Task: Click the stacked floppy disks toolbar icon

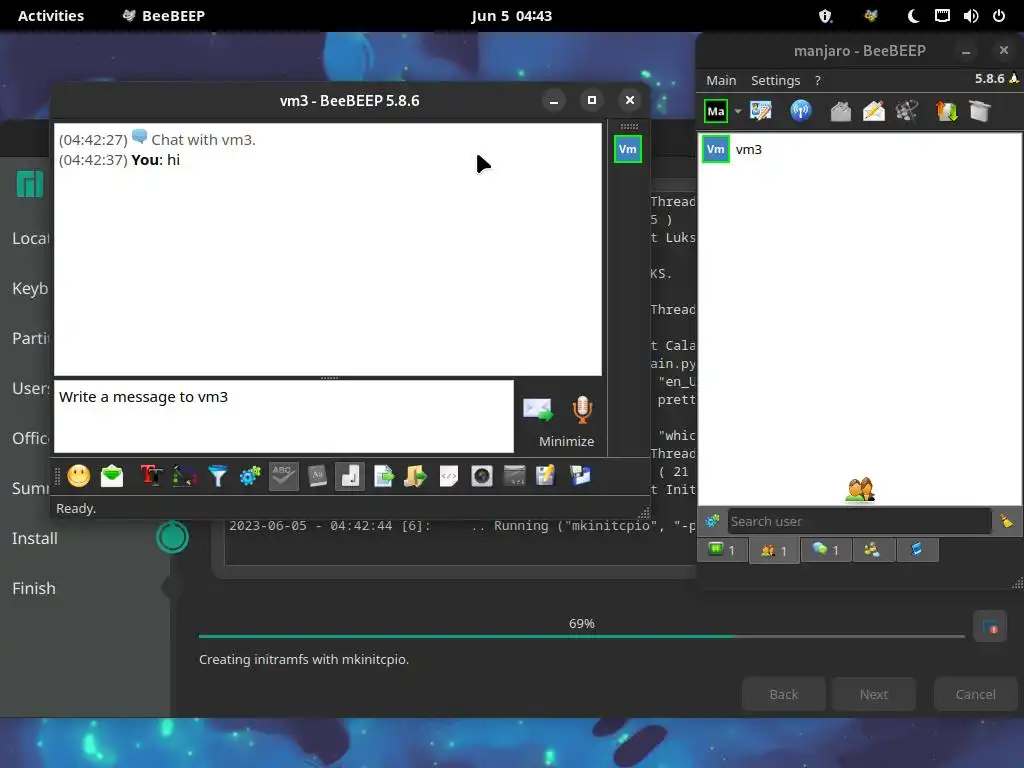Action: pos(580,476)
